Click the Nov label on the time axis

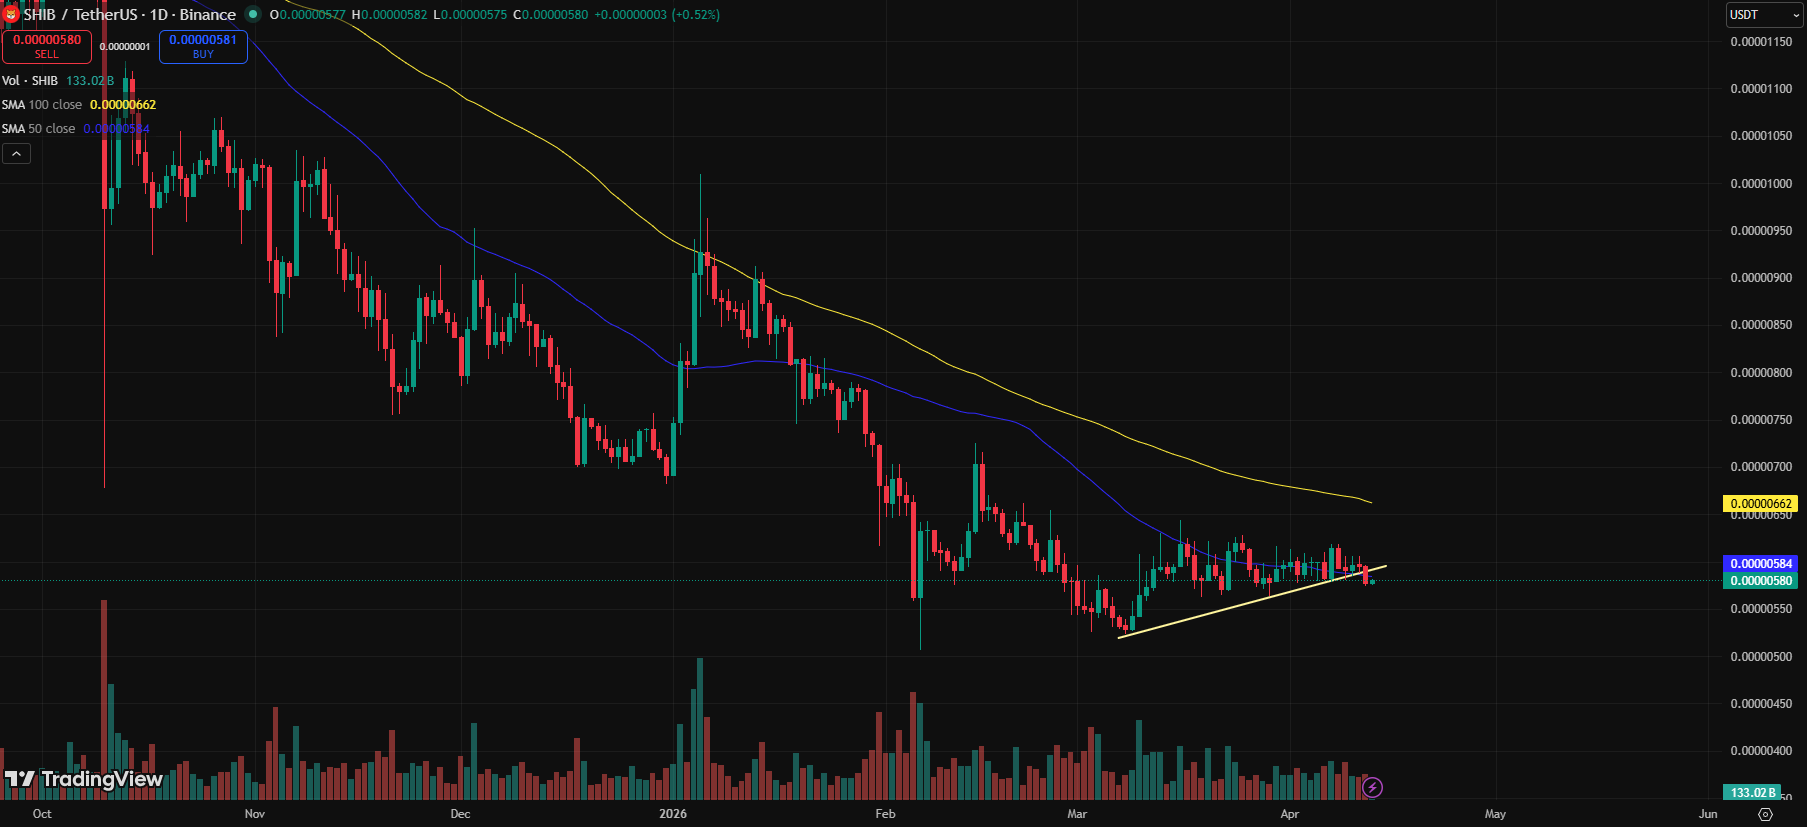coord(255,814)
